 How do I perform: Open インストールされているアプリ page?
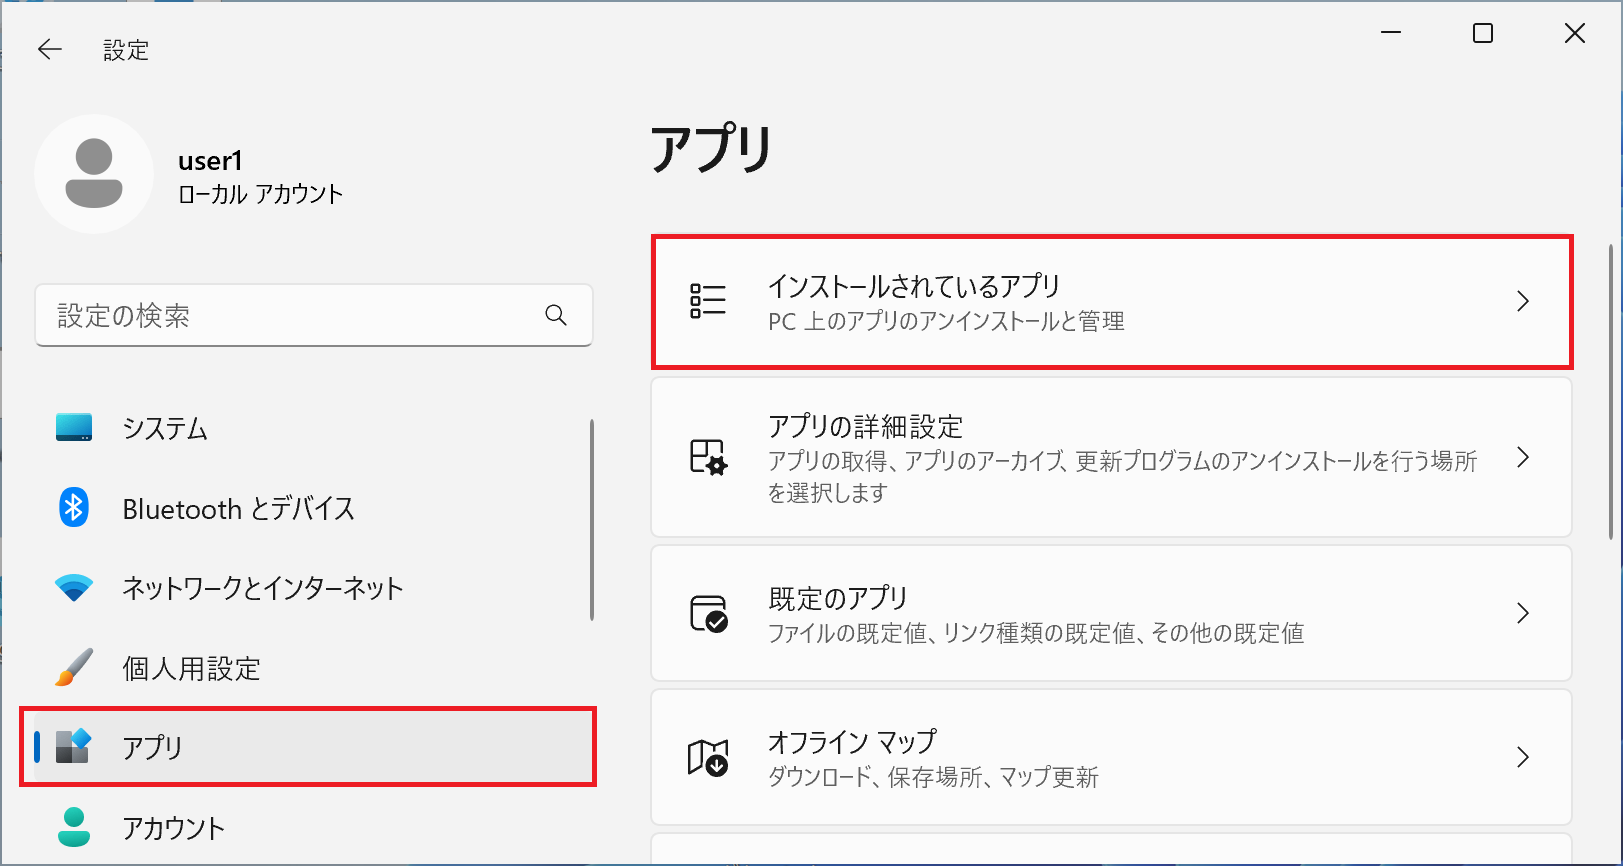1112,302
